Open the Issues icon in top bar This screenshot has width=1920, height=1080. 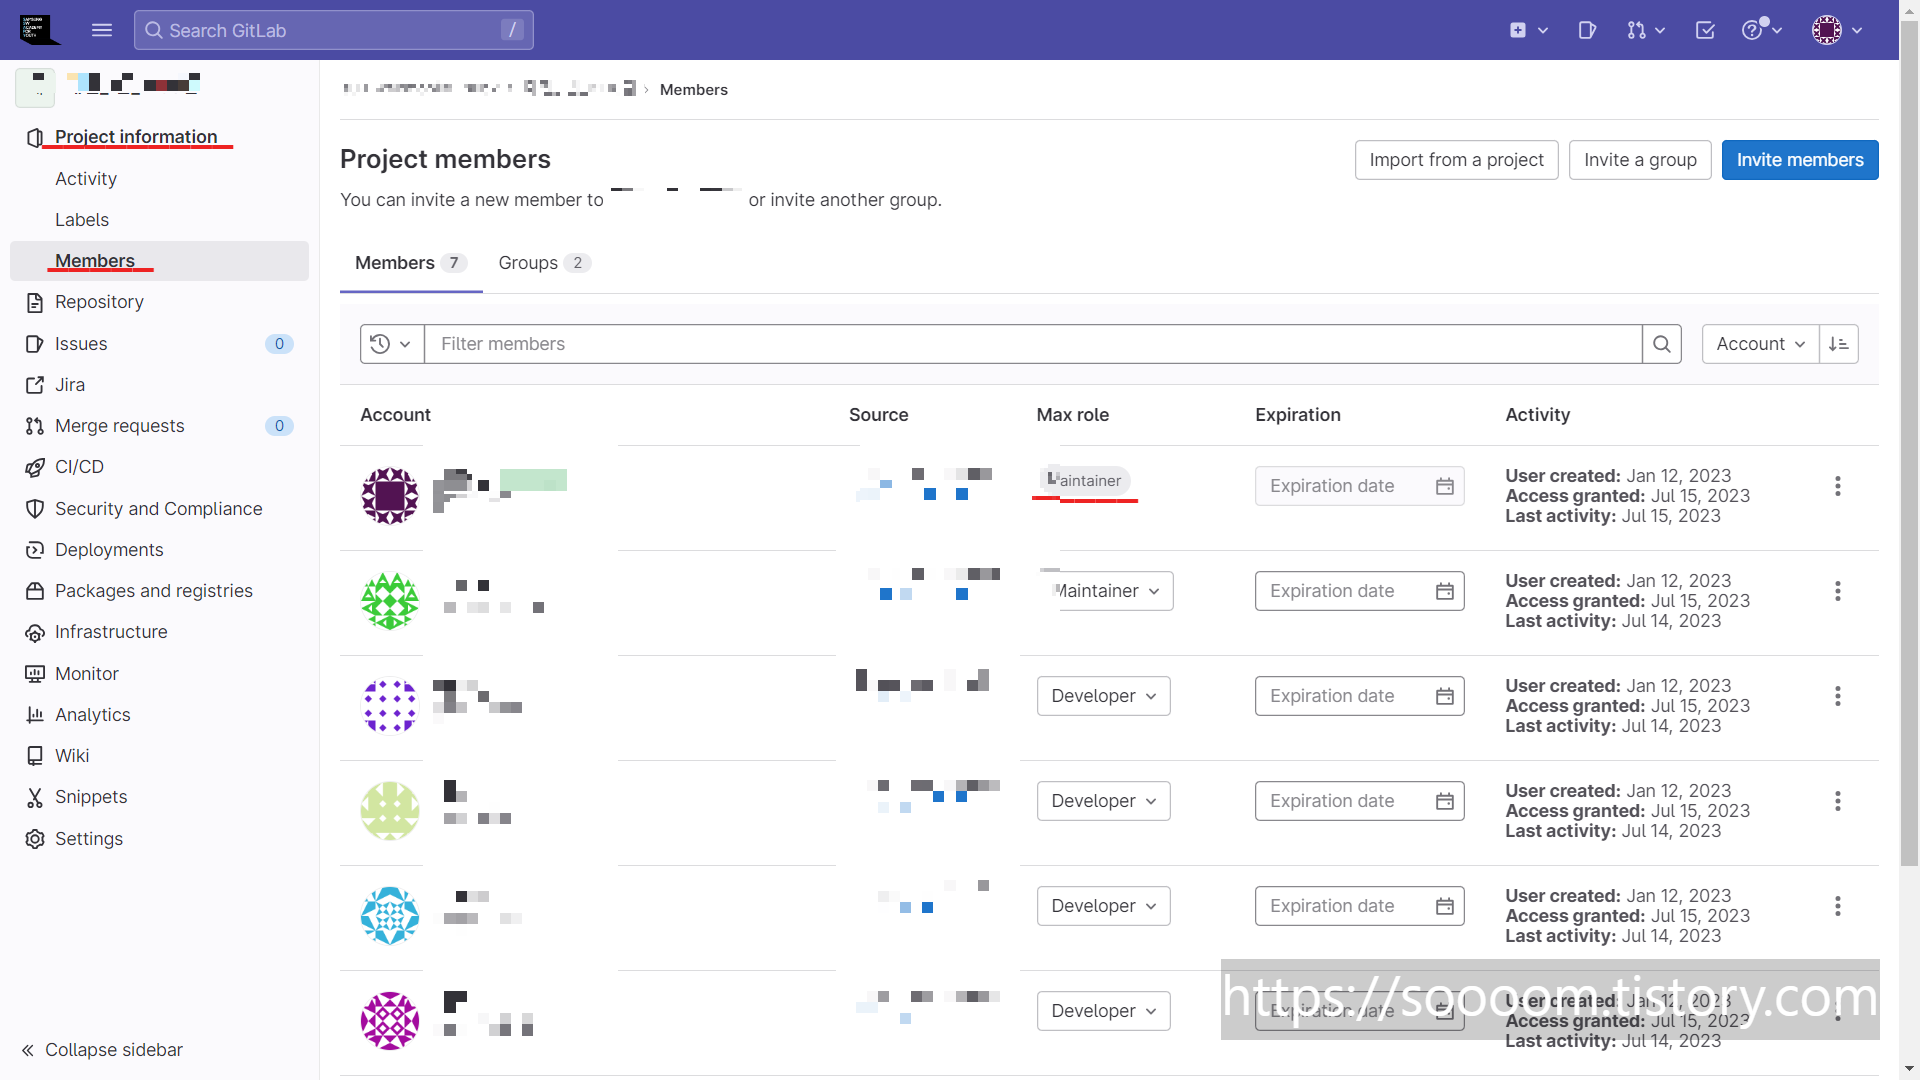(1587, 30)
